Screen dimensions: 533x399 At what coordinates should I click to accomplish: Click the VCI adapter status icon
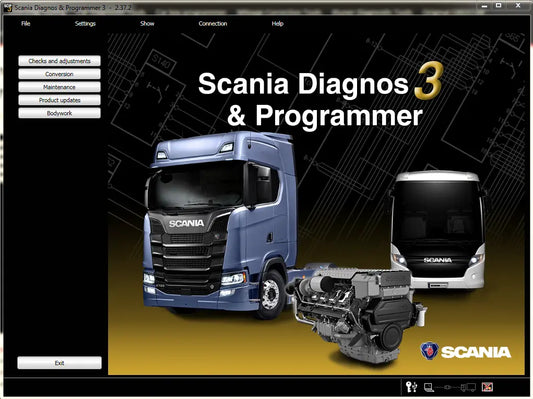click(448, 387)
